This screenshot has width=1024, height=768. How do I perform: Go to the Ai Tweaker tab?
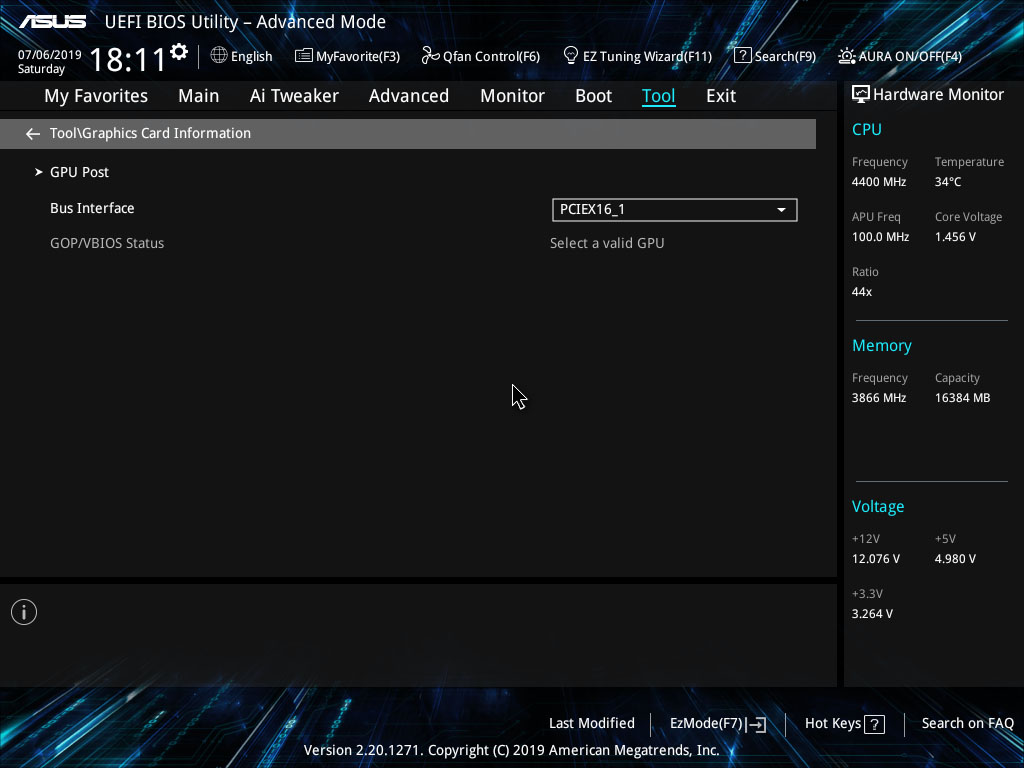tap(294, 96)
